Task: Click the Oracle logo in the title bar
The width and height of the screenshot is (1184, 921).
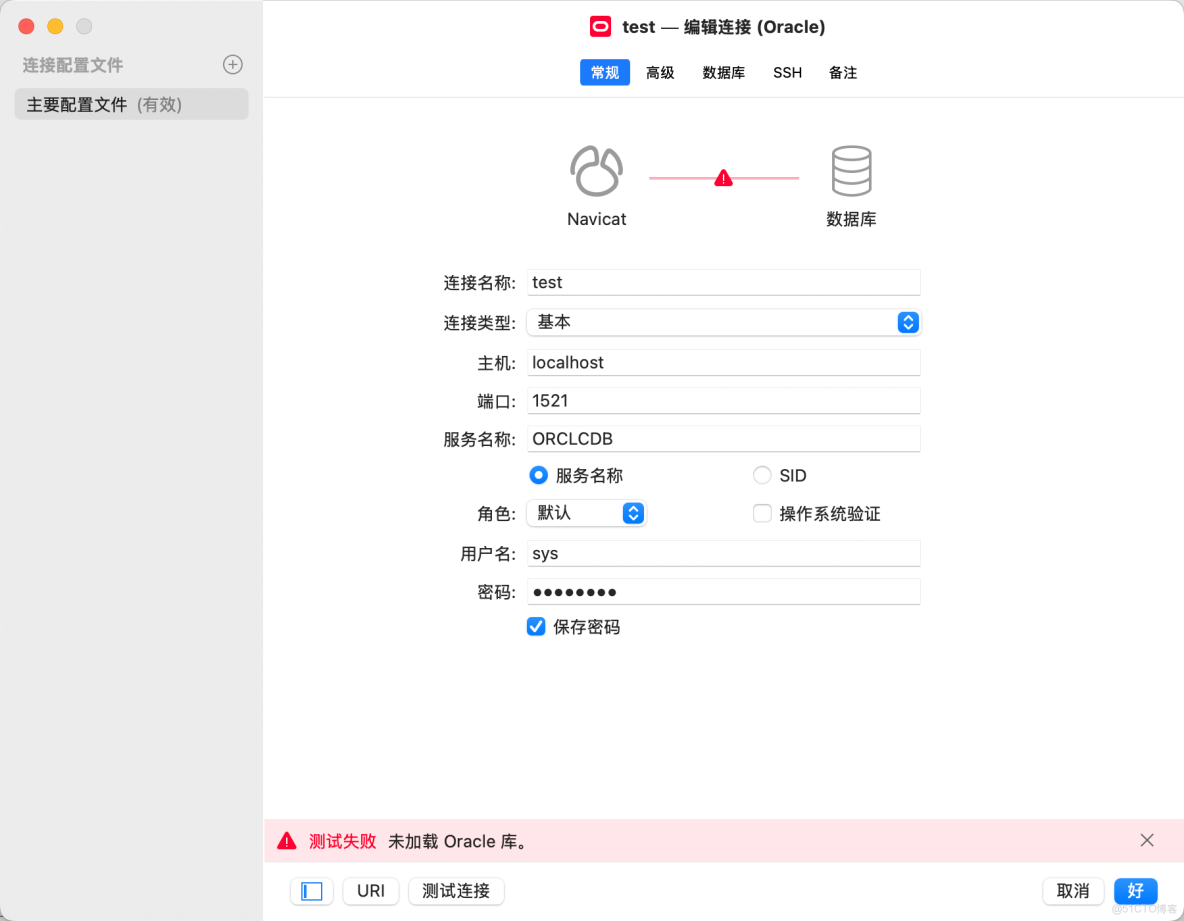Action: [x=600, y=26]
